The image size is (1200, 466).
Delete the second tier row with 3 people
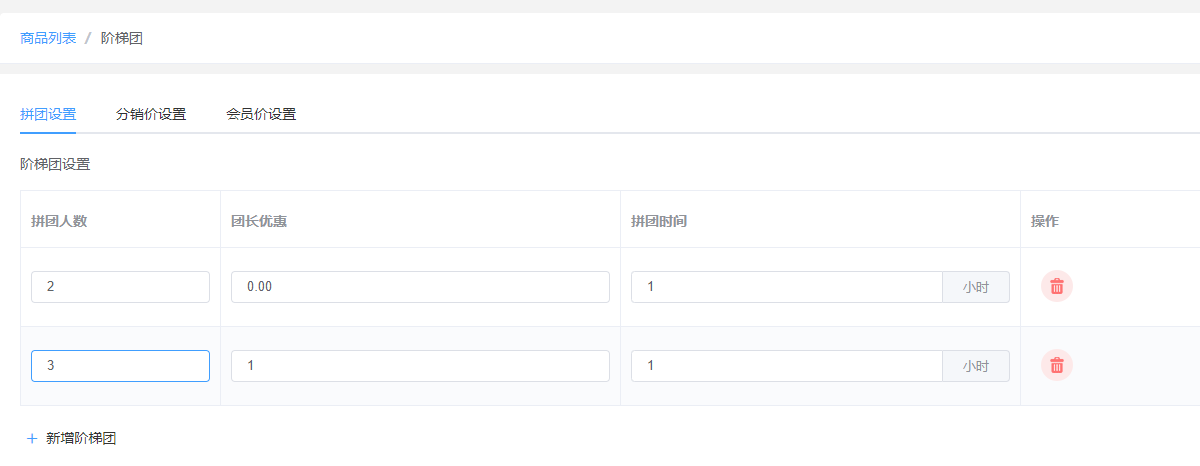pyautogui.click(x=1057, y=366)
